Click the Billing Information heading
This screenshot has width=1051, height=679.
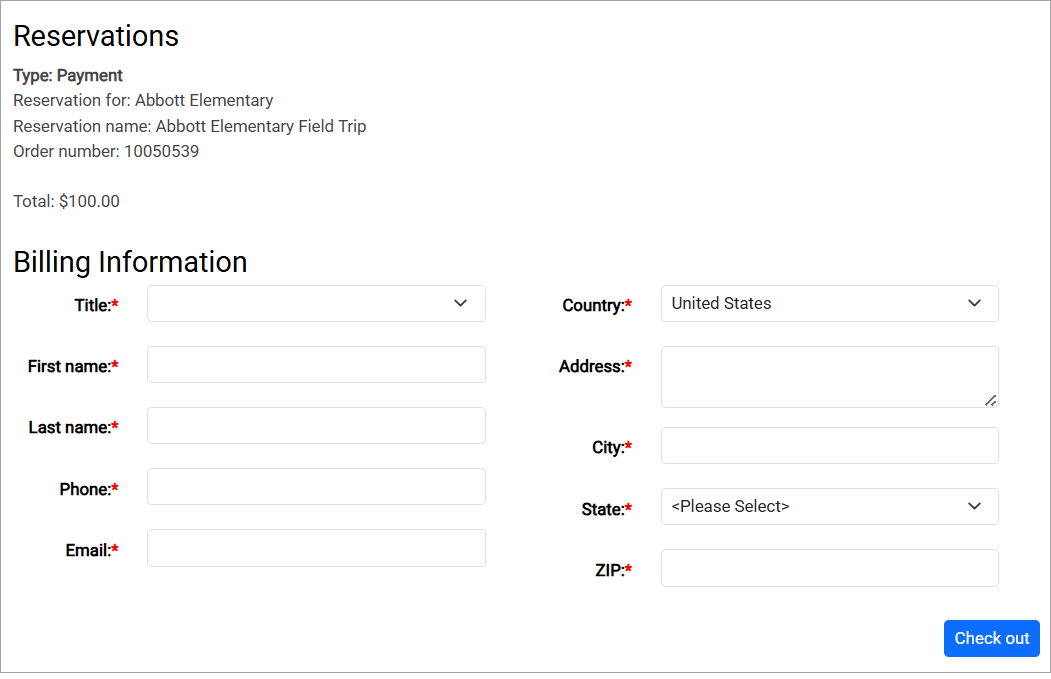click(130, 262)
